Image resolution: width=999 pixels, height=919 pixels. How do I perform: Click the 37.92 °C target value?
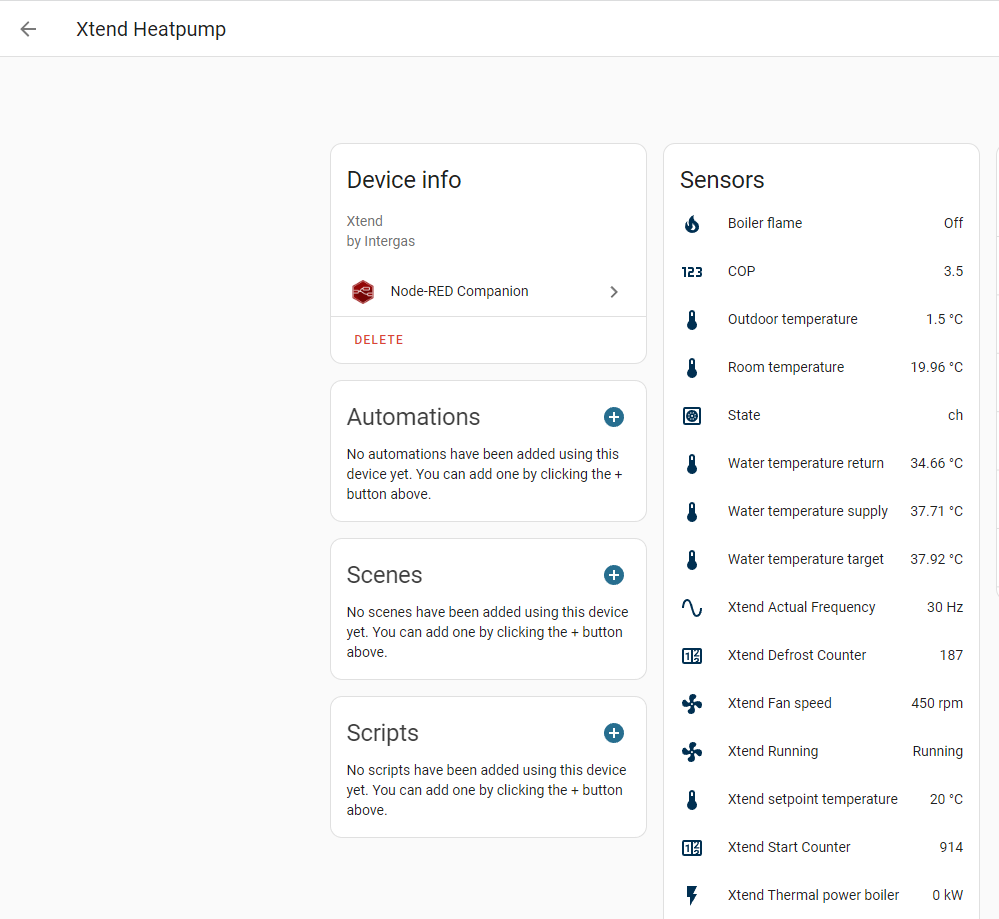pyautogui.click(x=937, y=559)
